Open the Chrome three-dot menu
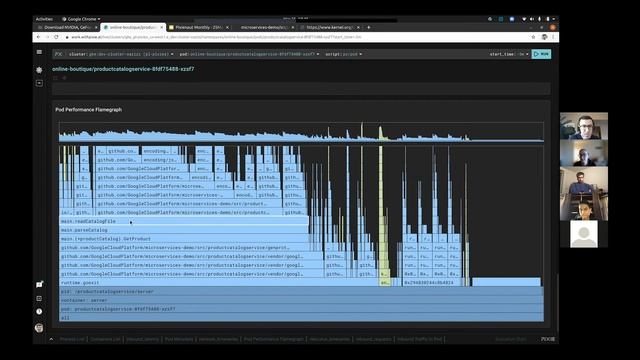This screenshot has height=360, width=640. click(553, 37)
